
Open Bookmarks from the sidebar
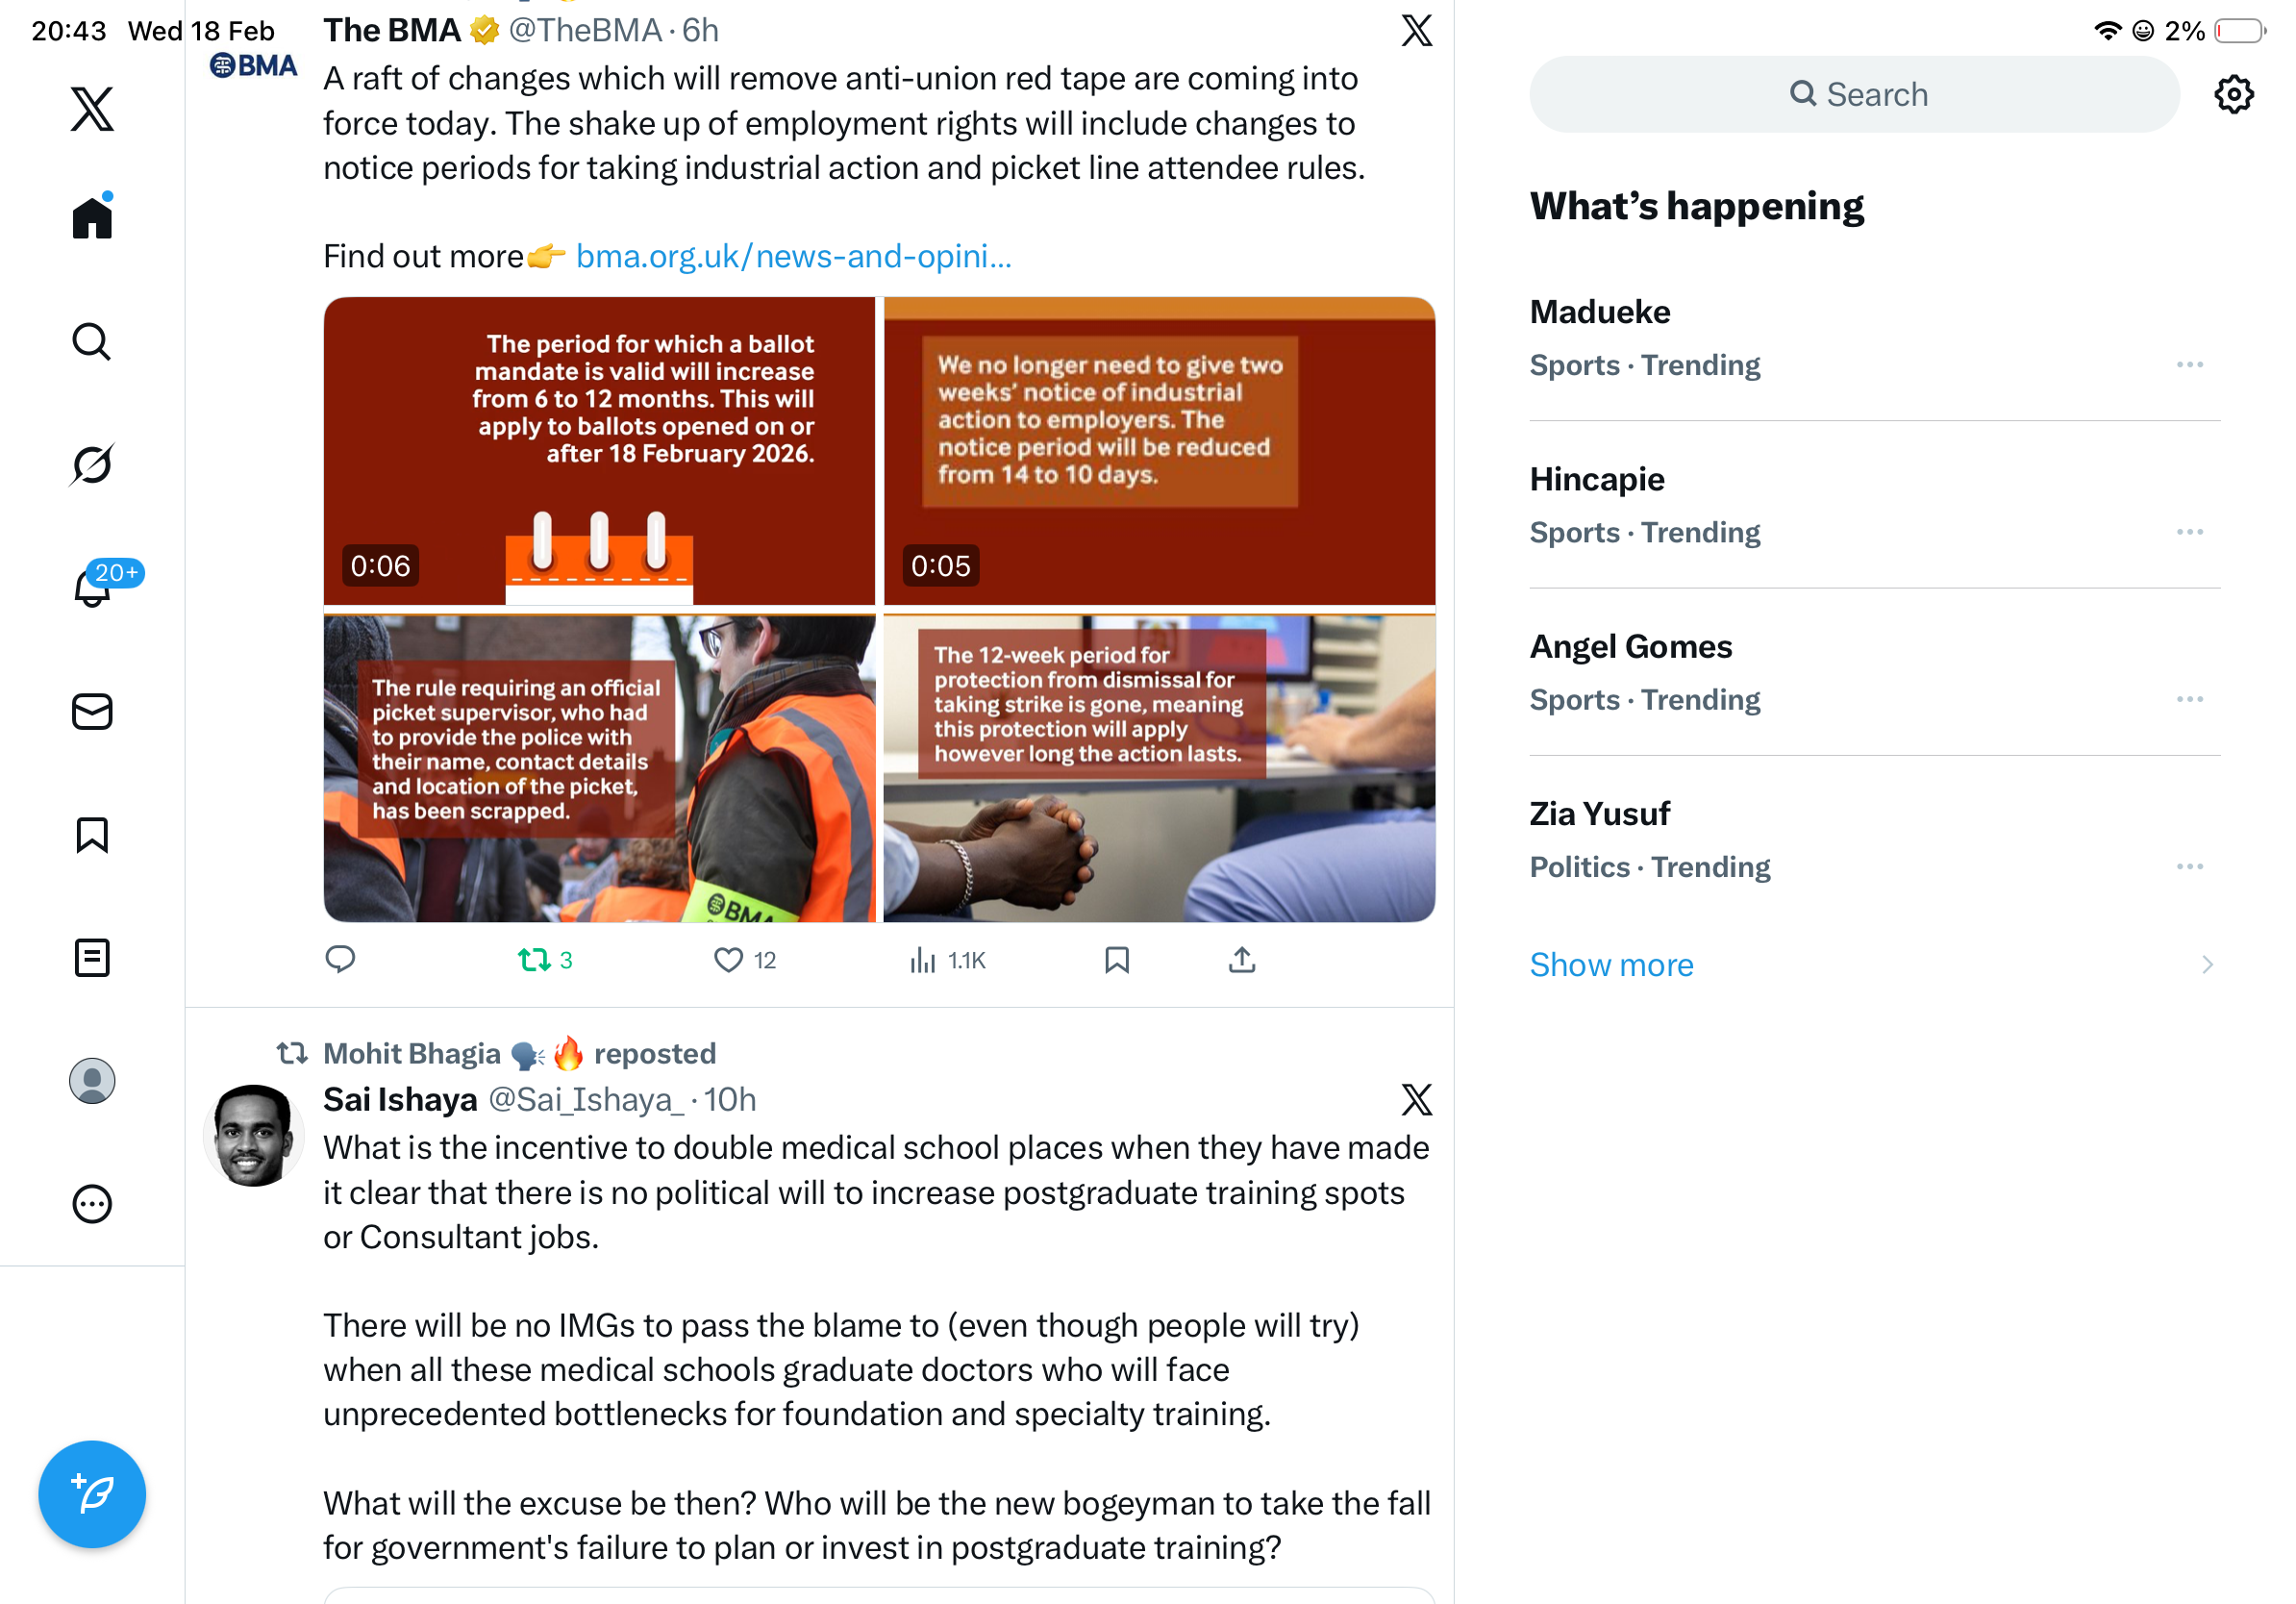(x=92, y=835)
